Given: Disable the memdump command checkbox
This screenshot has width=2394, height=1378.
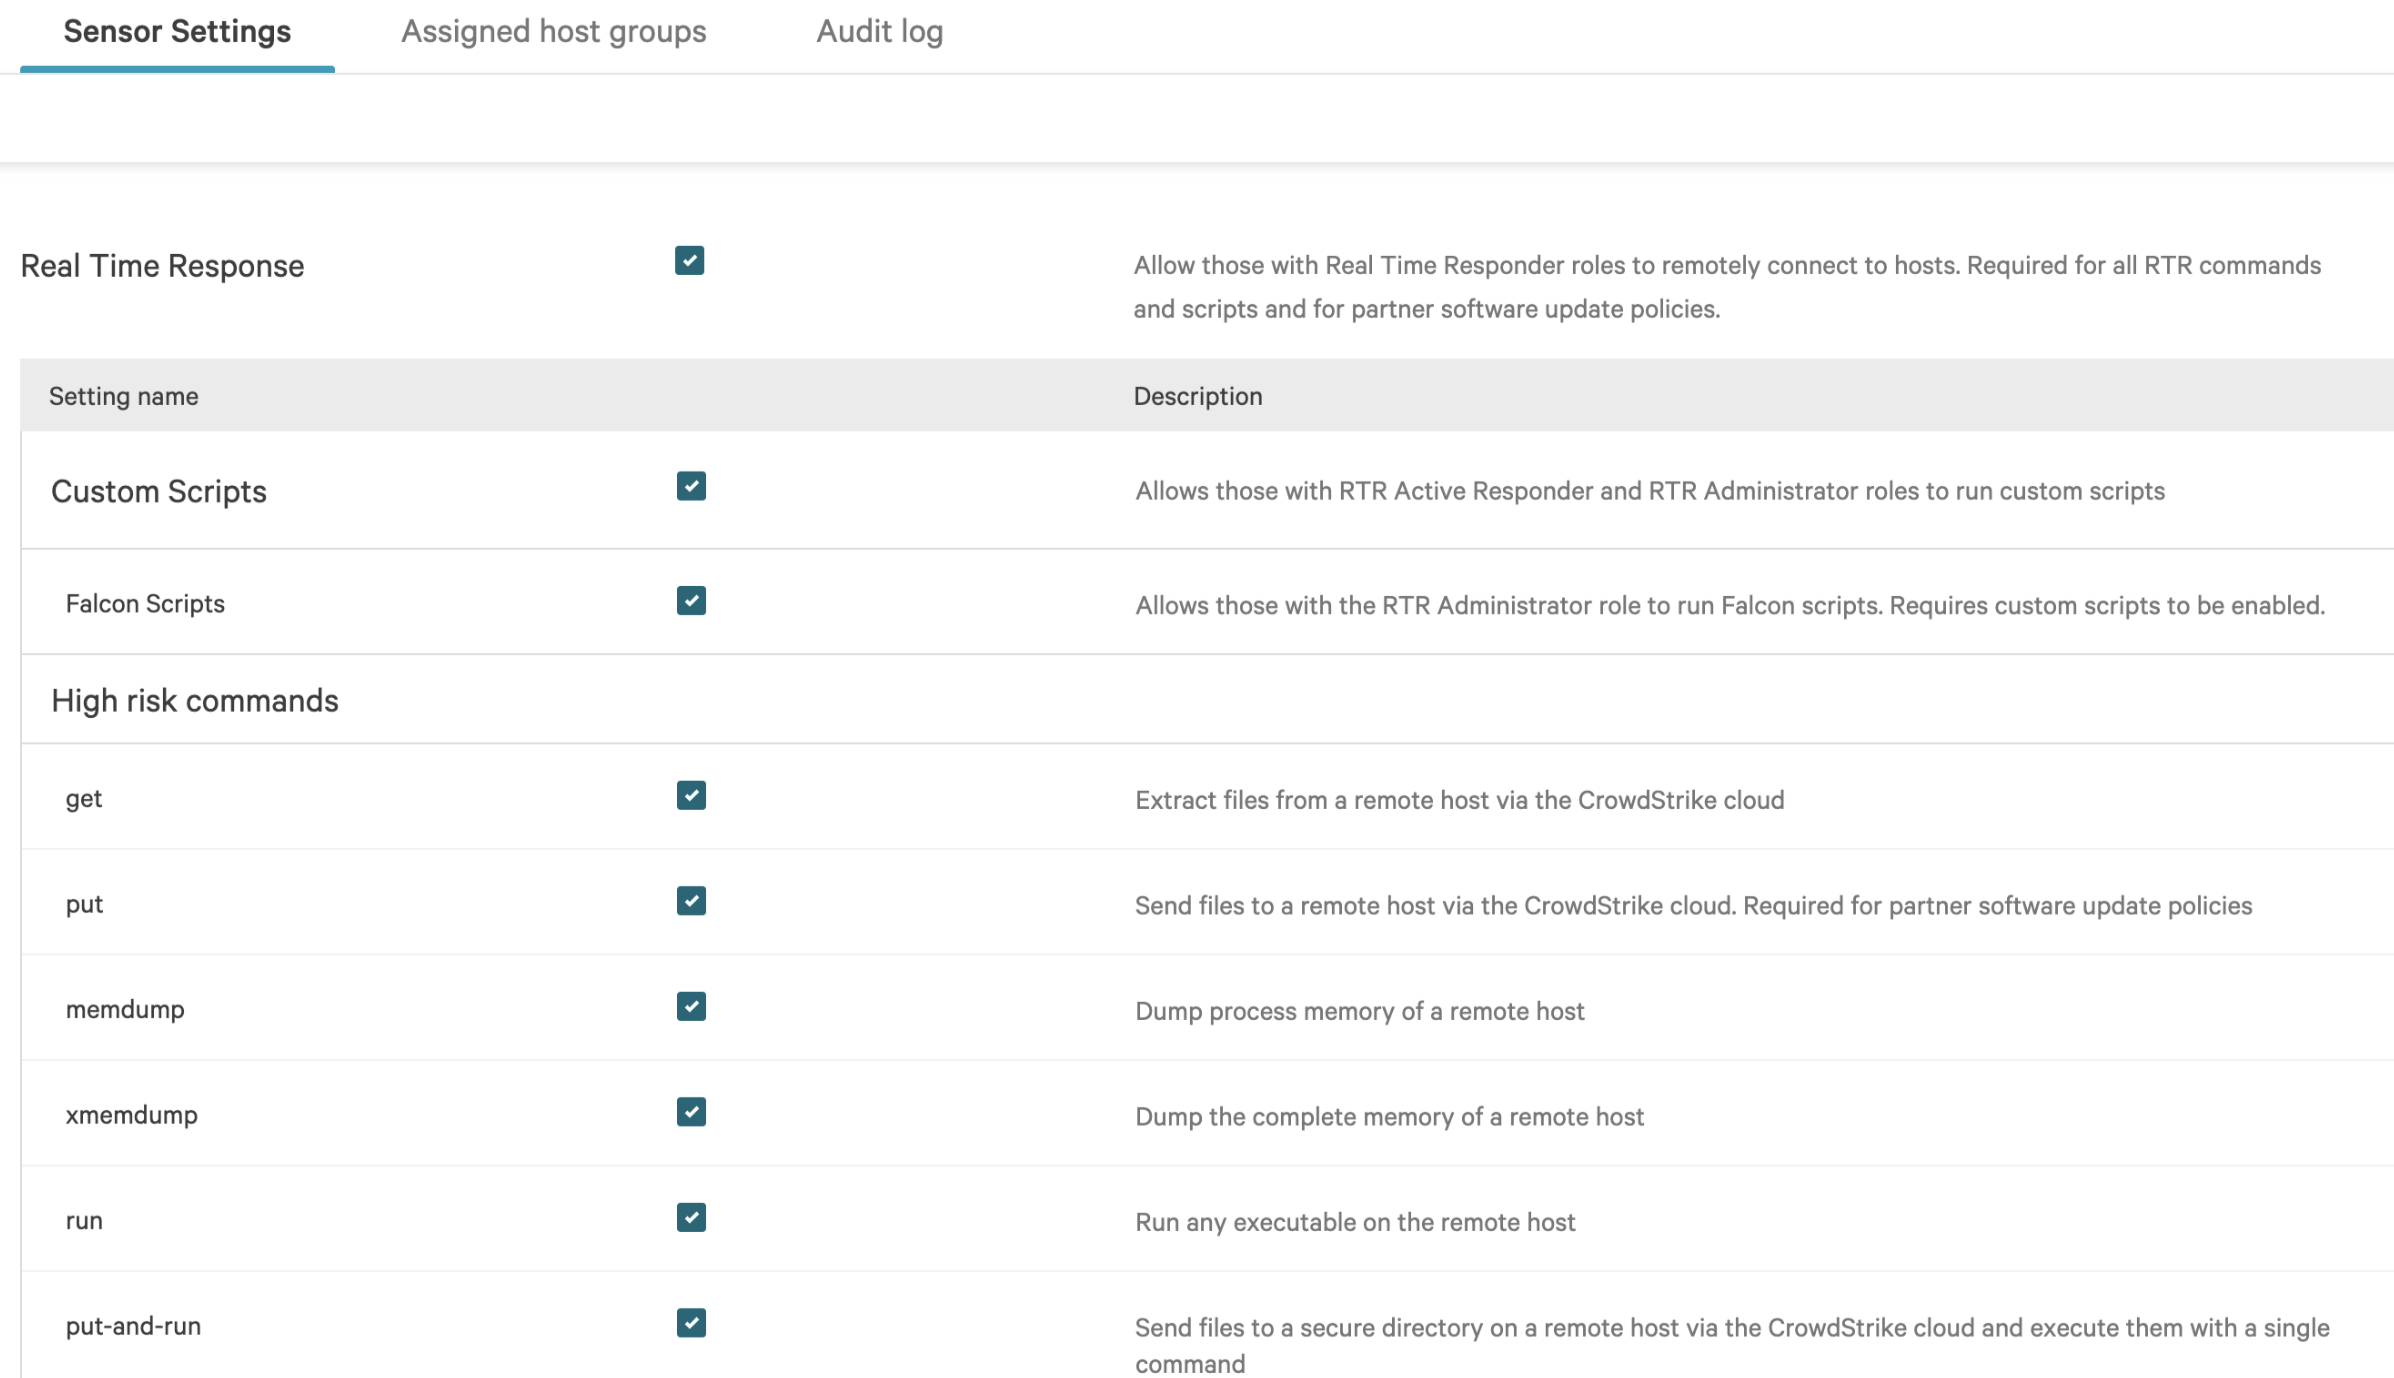Looking at the screenshot, I should coord(691,1007).
